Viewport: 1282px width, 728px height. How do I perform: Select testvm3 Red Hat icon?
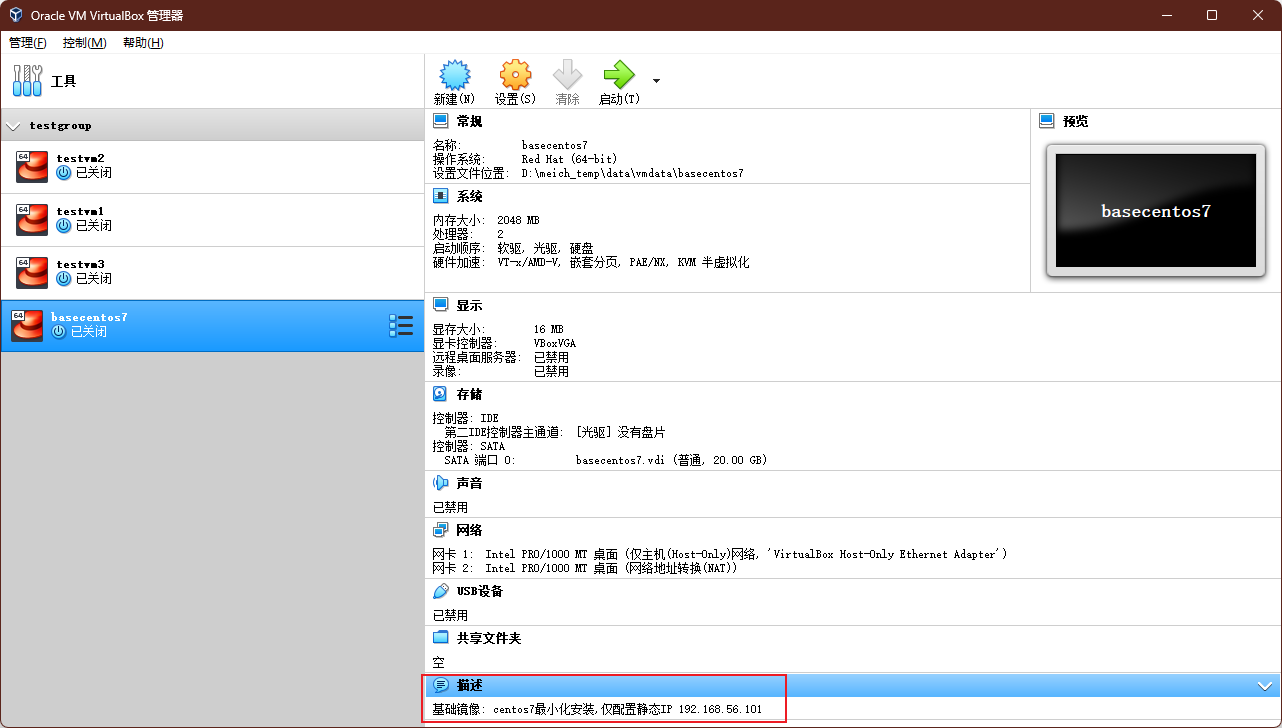point(32,272)
